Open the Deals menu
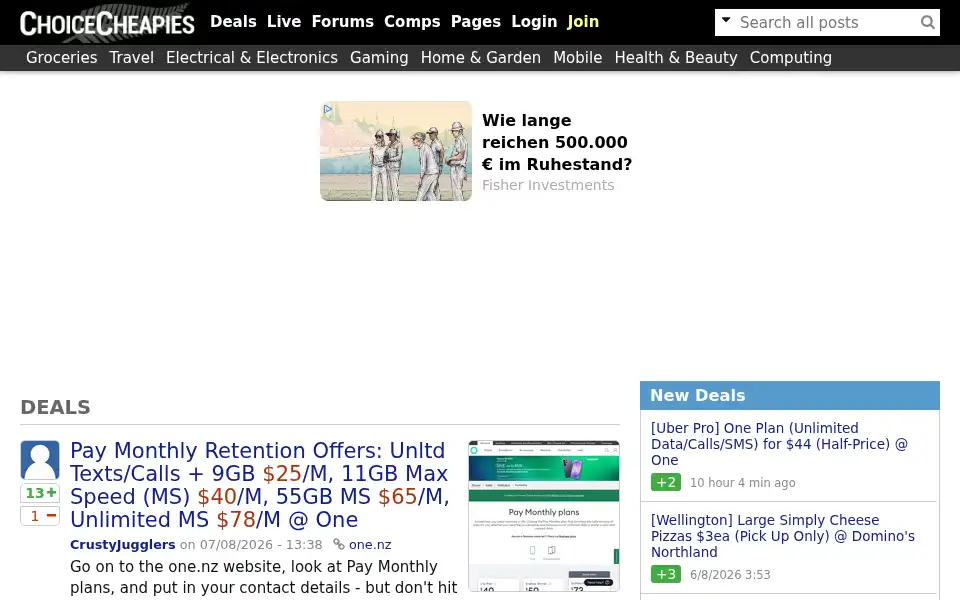The width and height of the screenshot is (960, 600). tap(233, 21)
